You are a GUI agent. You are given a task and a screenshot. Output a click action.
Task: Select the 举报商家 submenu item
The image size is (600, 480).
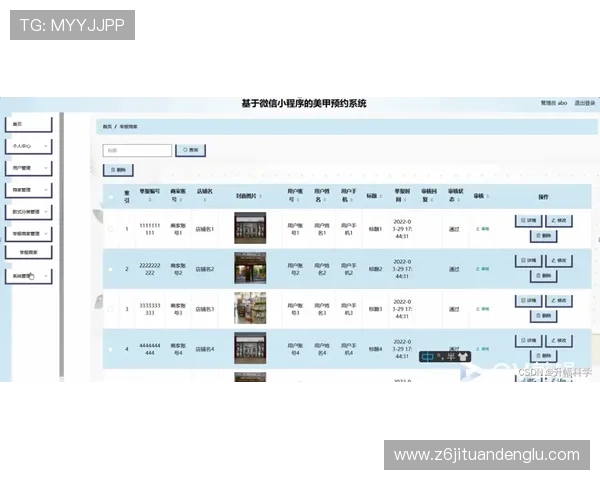click(29, 252)
